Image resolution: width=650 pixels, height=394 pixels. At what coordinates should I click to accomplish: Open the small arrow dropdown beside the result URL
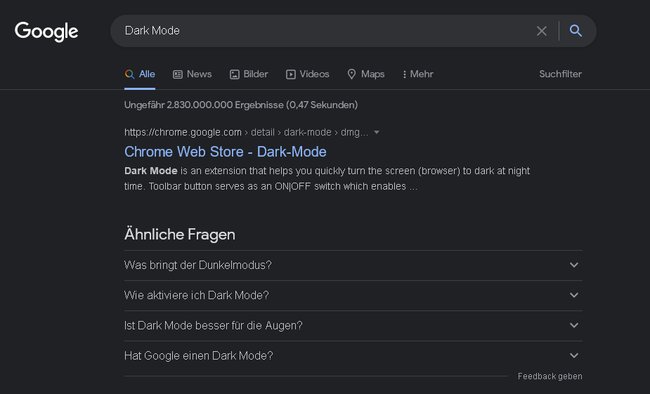(376, 132)
